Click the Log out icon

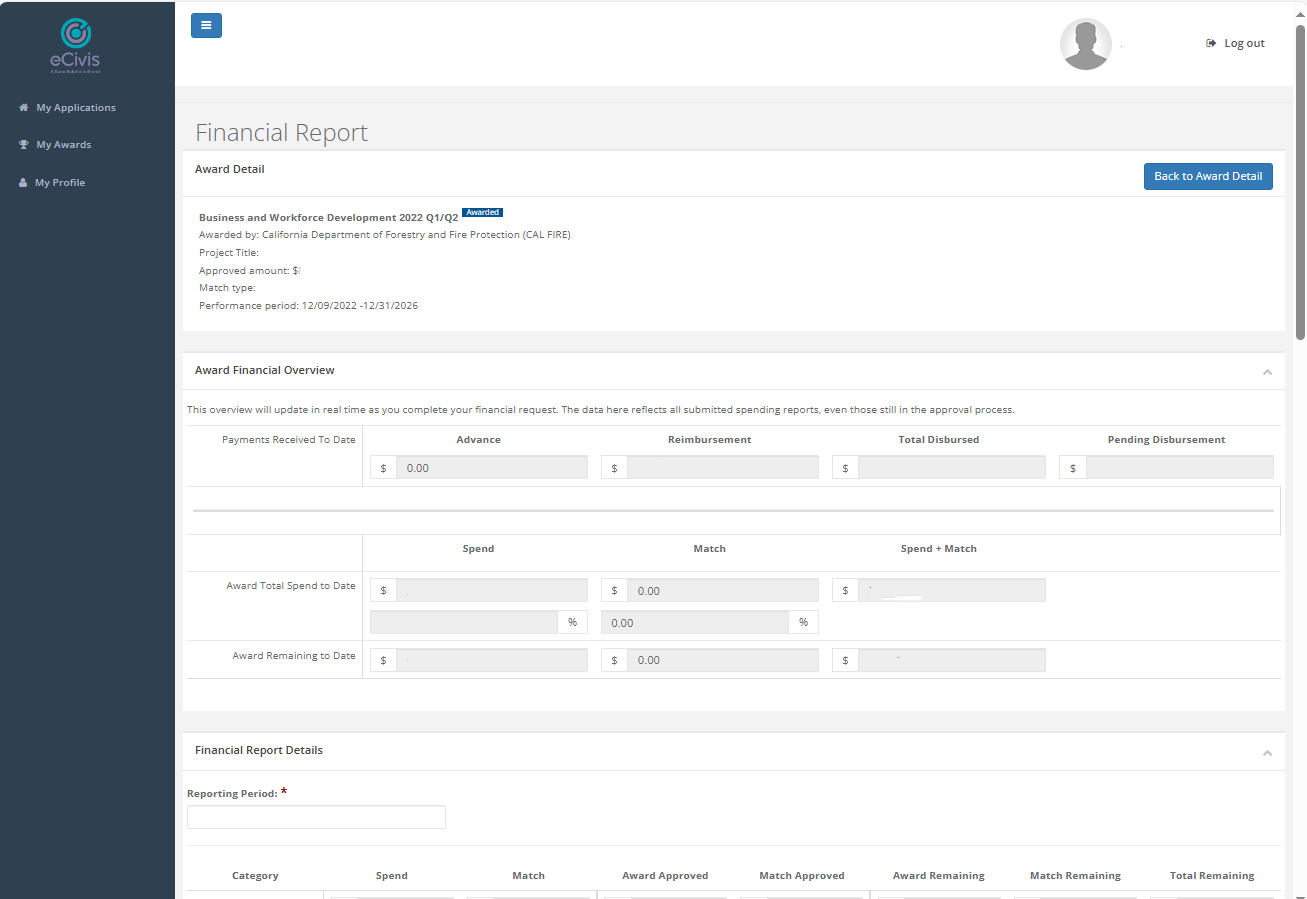1211,43
